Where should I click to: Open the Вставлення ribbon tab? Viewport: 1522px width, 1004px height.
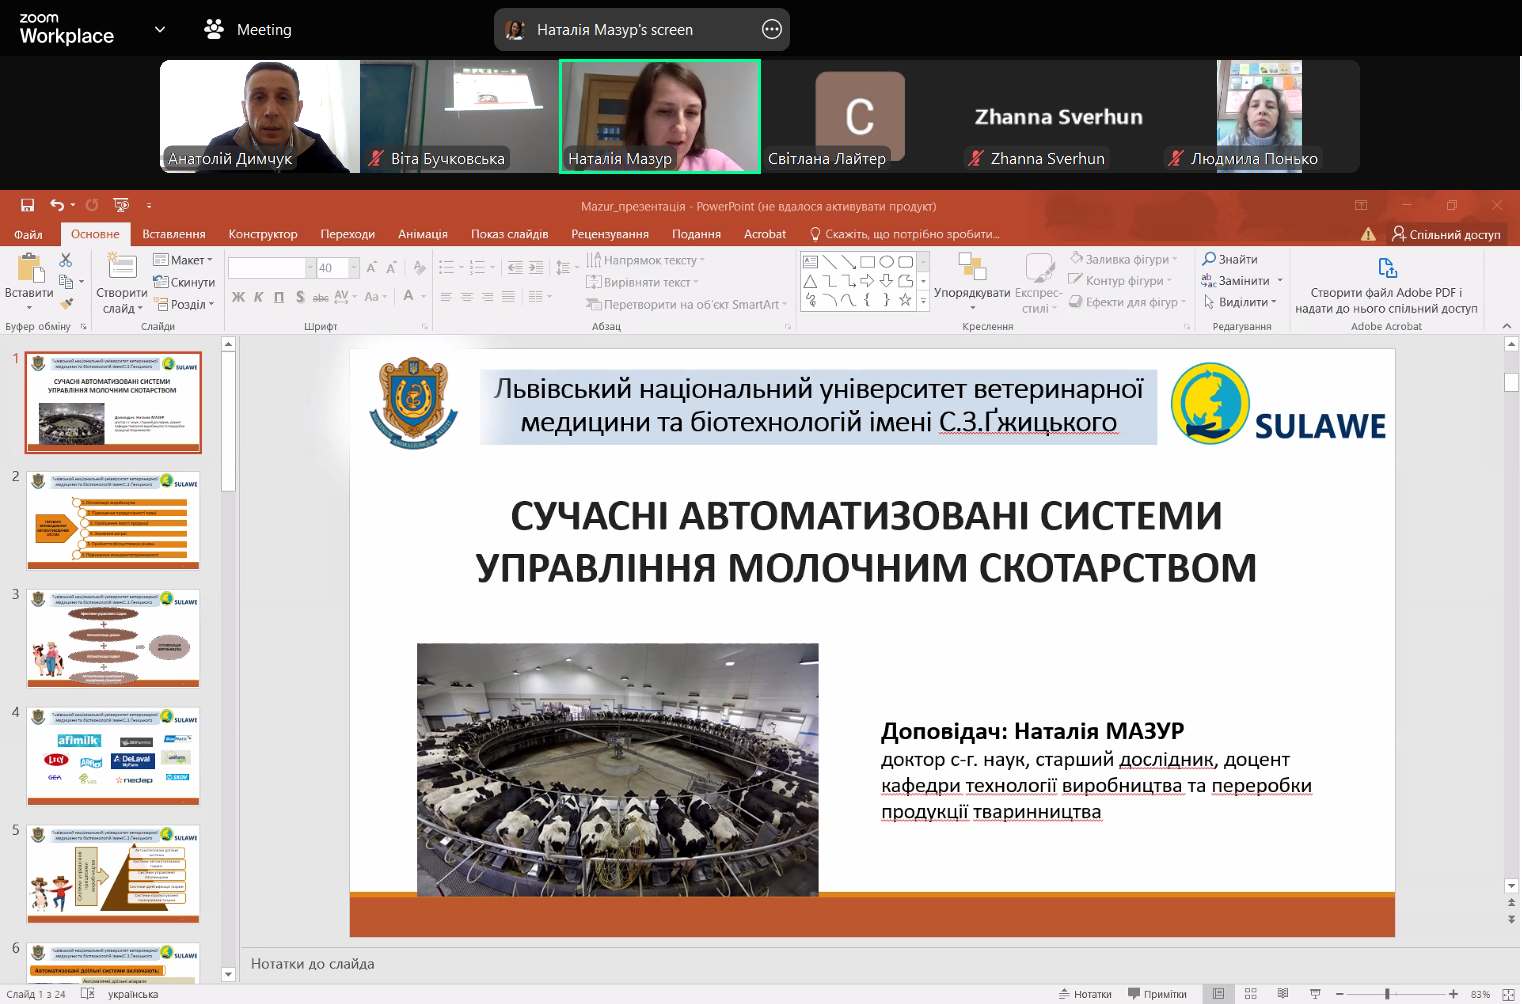pos(173,234)
